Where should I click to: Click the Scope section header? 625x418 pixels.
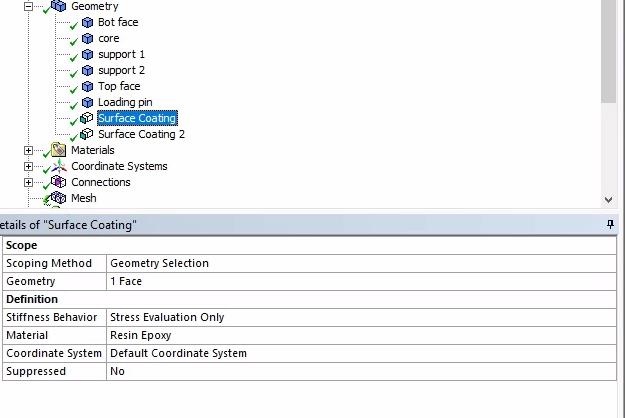tap(309, 245)
